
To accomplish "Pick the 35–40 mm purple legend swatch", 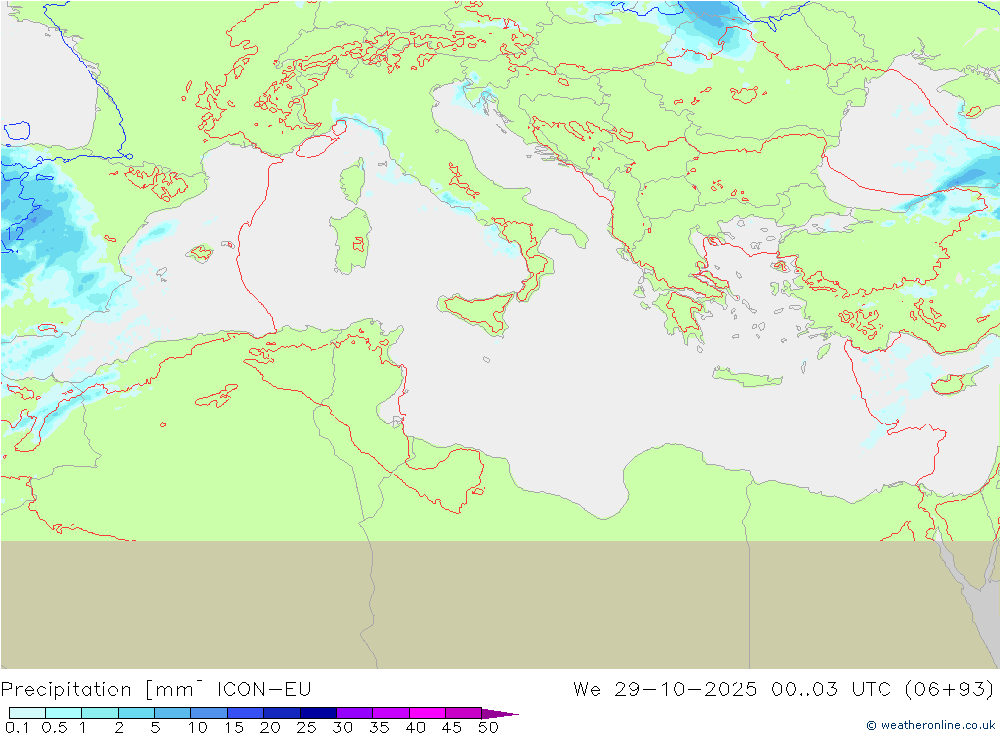I will (x=391, y=713).
